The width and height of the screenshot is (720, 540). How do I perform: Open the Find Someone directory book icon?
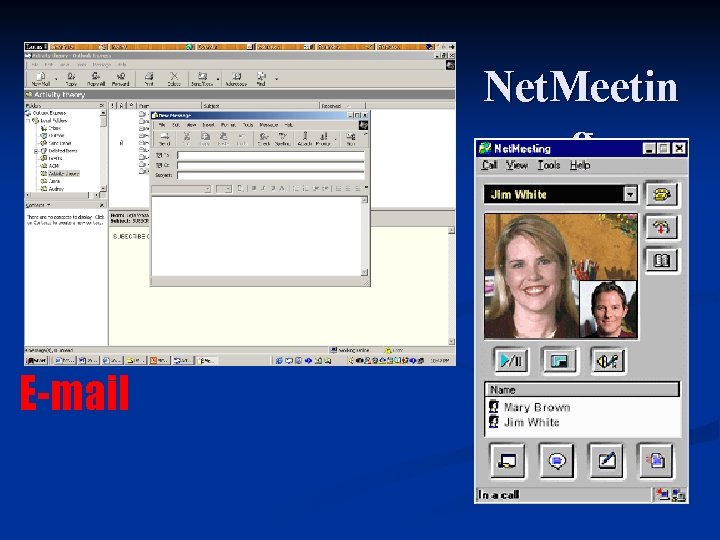tap(661, 260)
